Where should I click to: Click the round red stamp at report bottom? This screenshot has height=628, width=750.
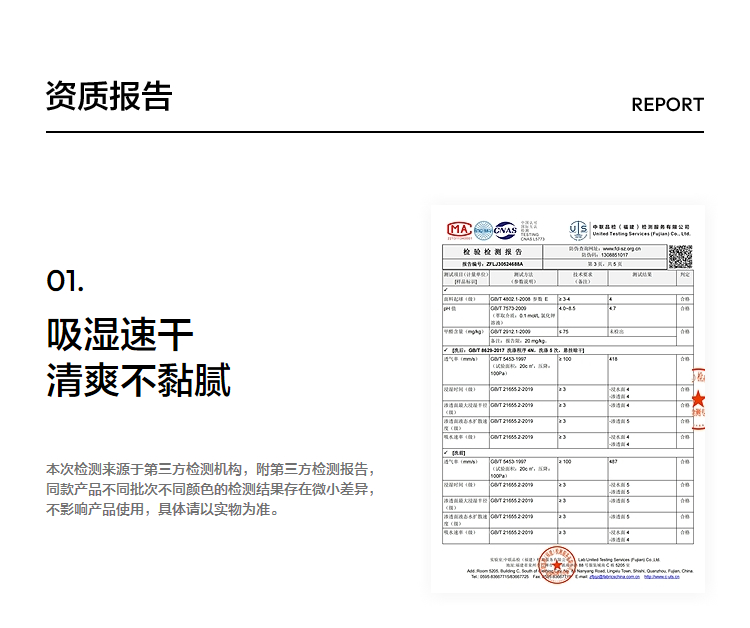point(557,564)
